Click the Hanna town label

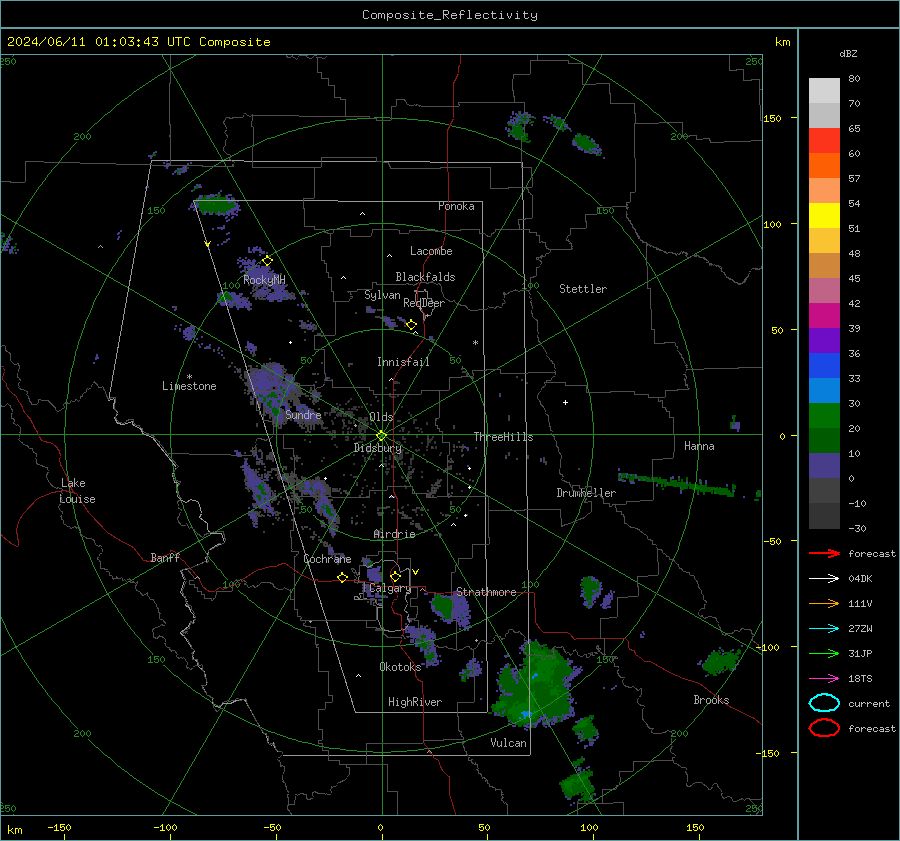coord(699,446)
